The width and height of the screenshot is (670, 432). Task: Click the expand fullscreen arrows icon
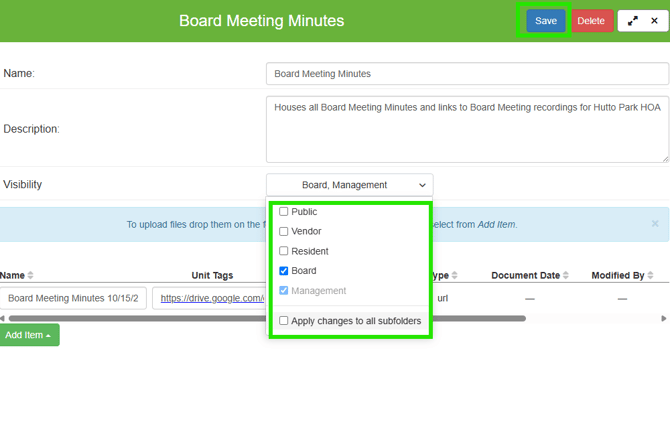632,21
